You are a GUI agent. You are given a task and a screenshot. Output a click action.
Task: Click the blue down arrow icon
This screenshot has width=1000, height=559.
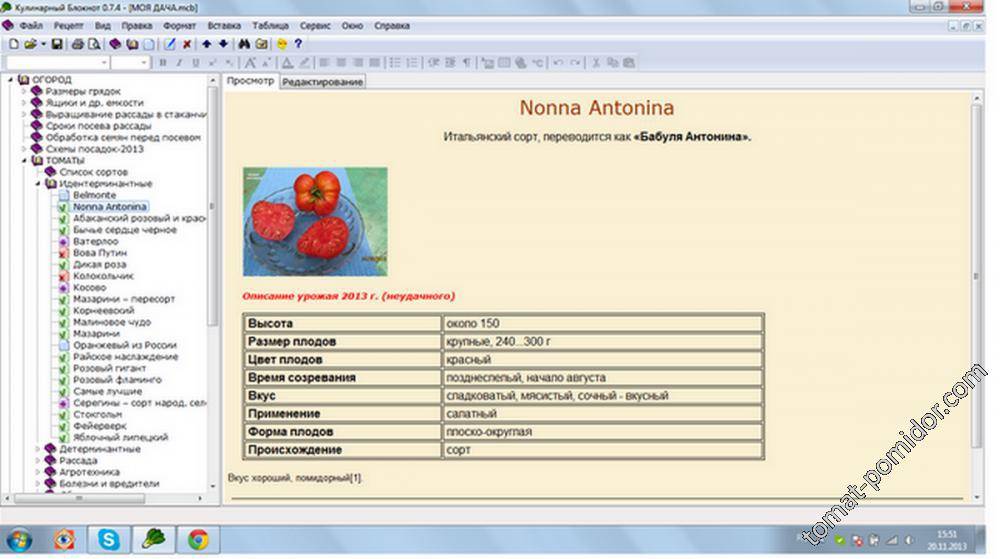[222, 44]
